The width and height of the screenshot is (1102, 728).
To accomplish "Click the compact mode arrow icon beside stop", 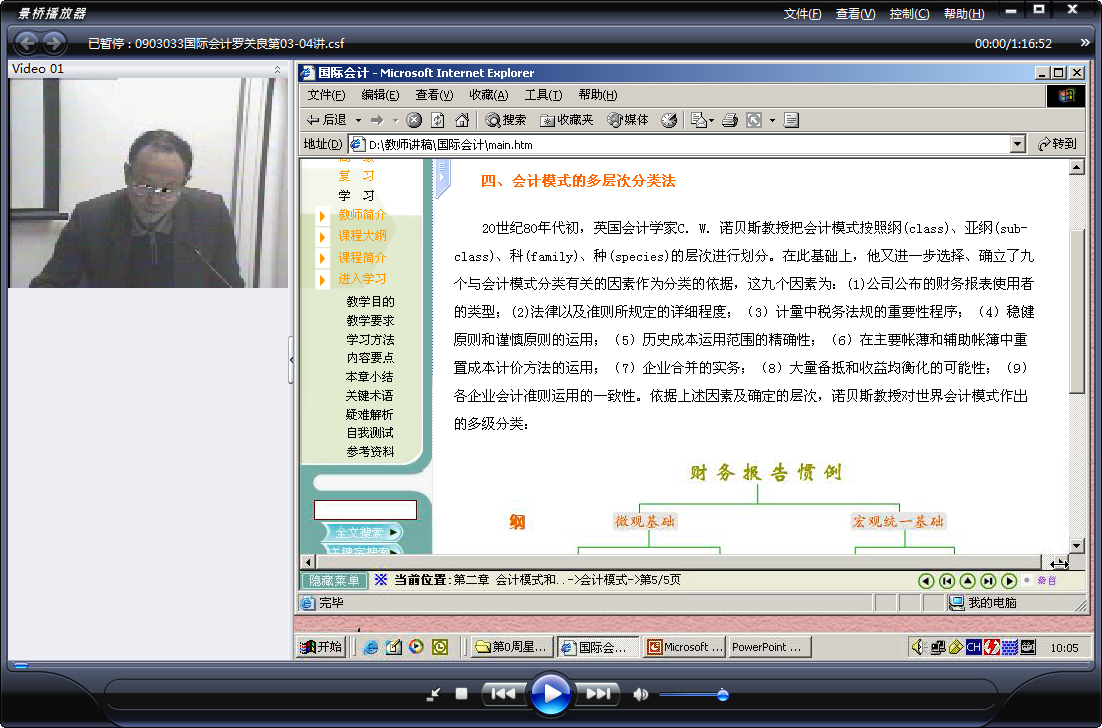I will (x=434, y=694).
